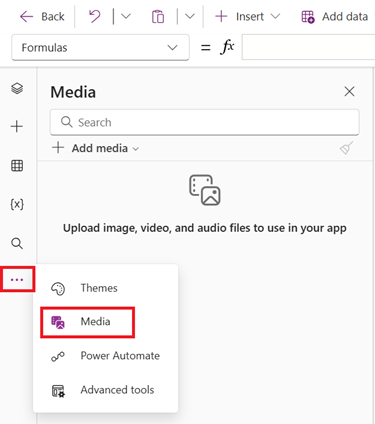Open the Data table sidebar icon
The height and width of the screenshot is (424, 375).
(x=17, y=166)
